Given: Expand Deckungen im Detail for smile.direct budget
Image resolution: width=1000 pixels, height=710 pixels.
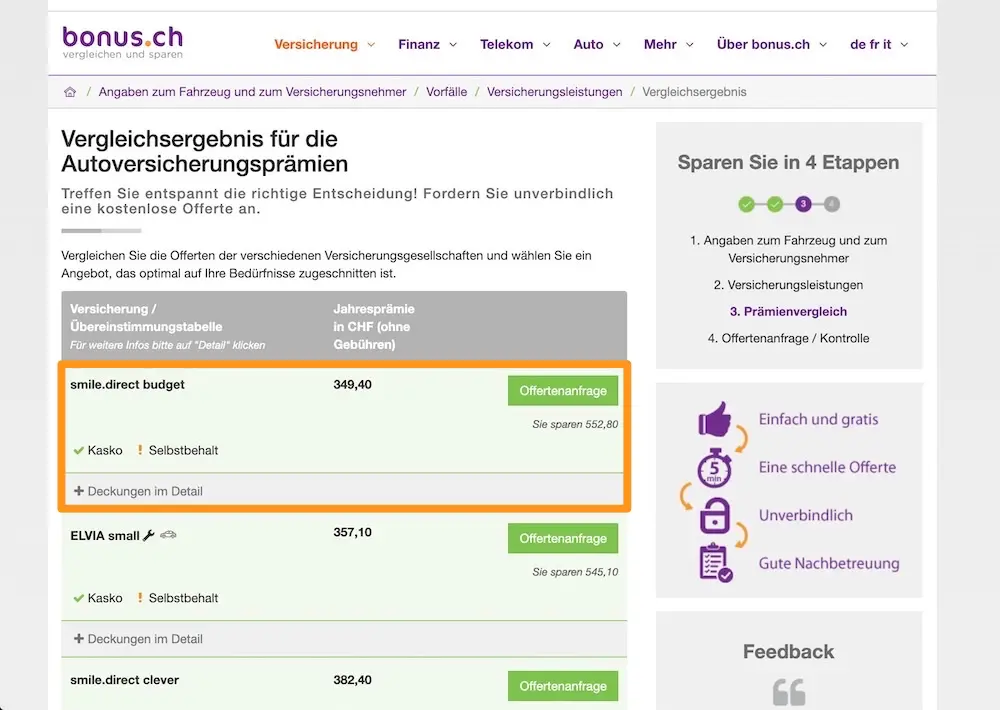Looking at the screenshot, I should [138, 491].
